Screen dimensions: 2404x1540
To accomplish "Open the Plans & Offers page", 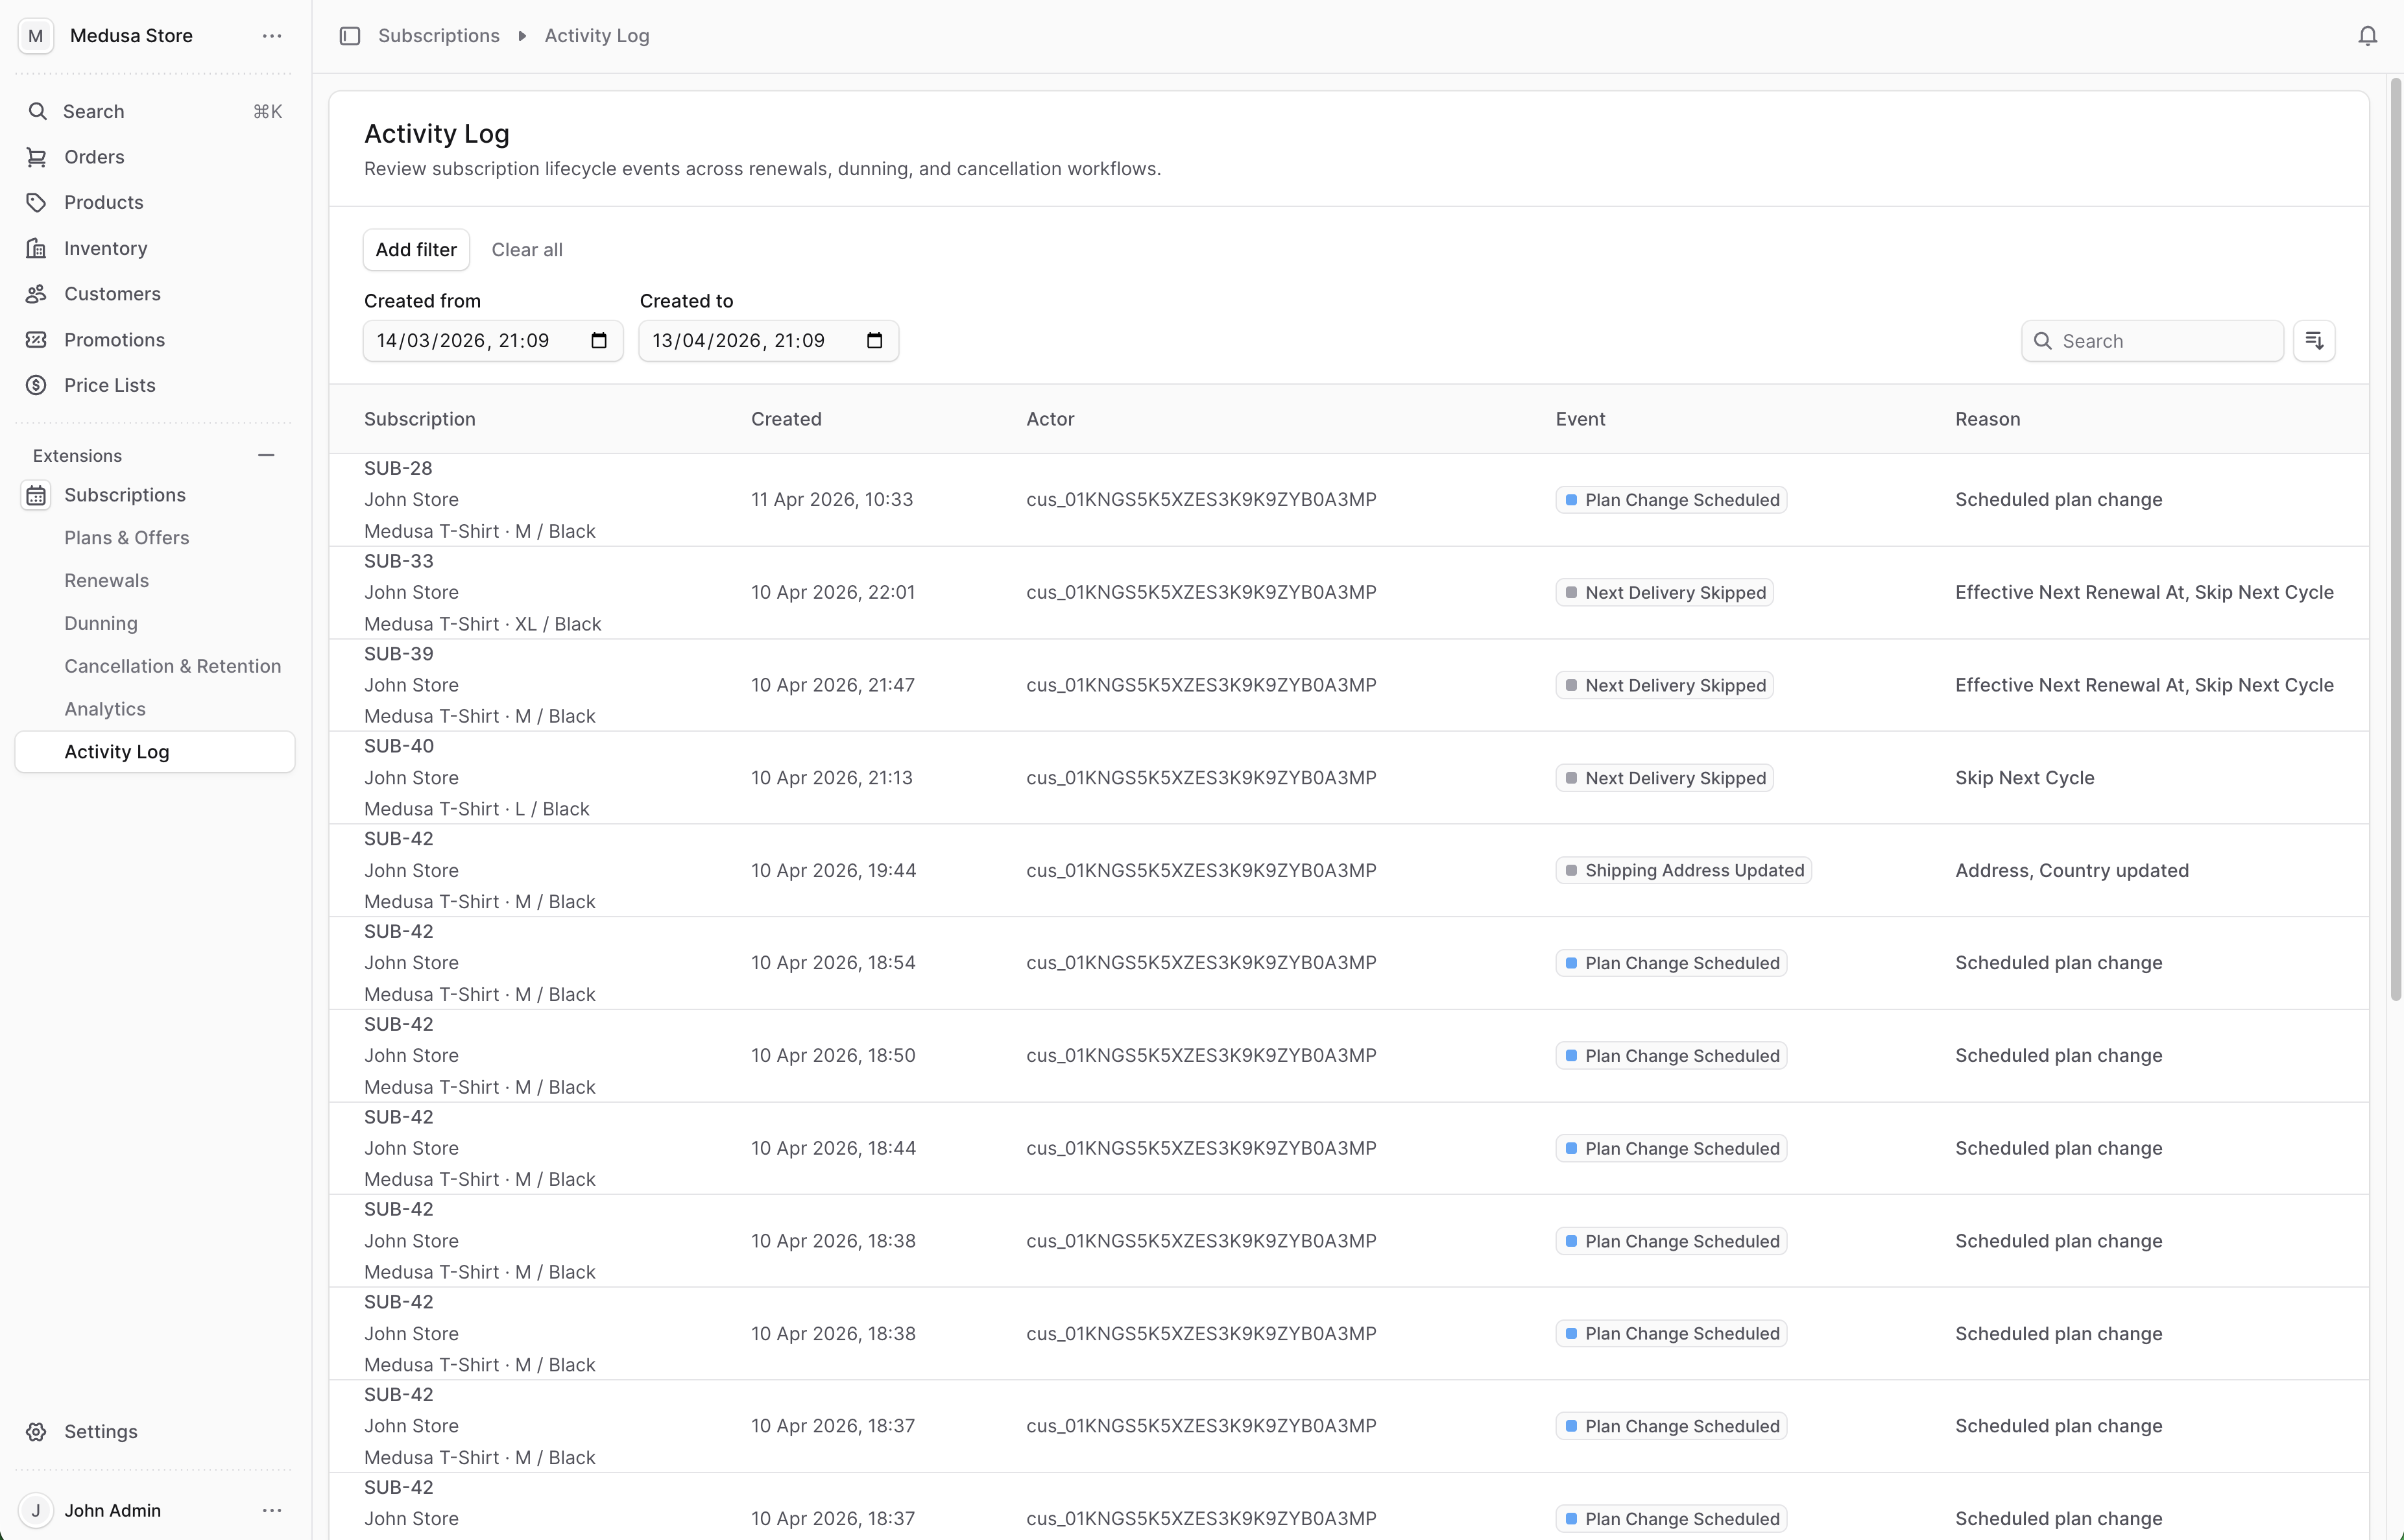I will tap(127, 538).
